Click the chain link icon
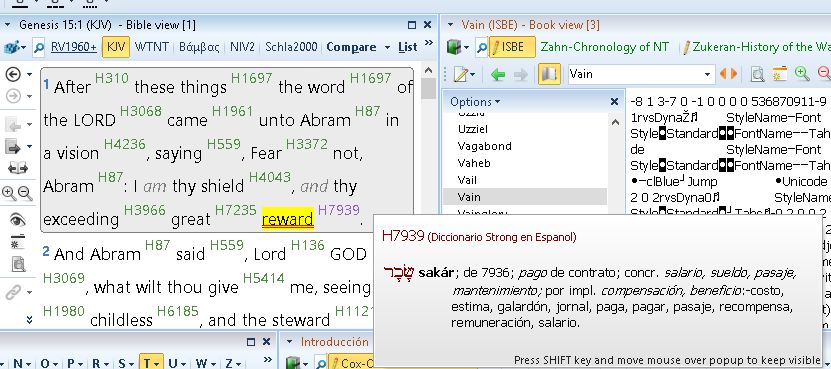The image size is (831, 369). point(13,292)
